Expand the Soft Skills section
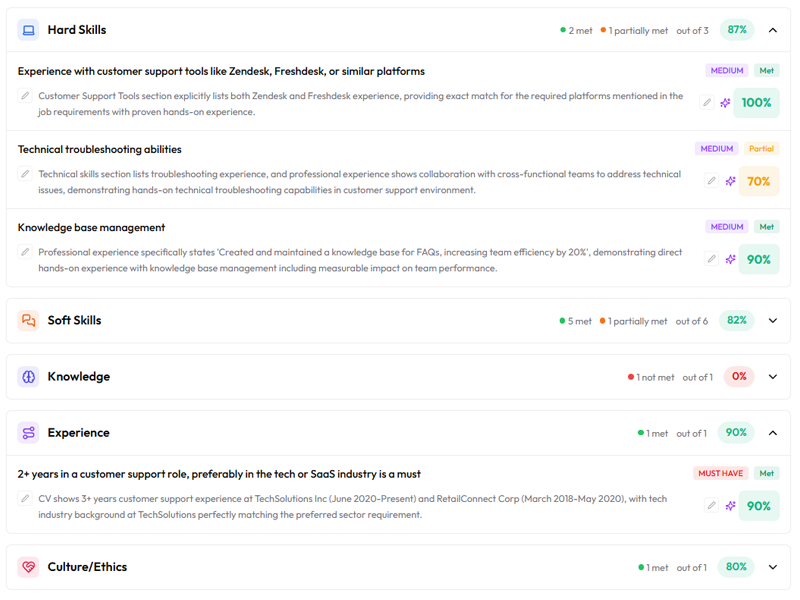This screenshot has width=800, height=600. (x=773, y=321)
